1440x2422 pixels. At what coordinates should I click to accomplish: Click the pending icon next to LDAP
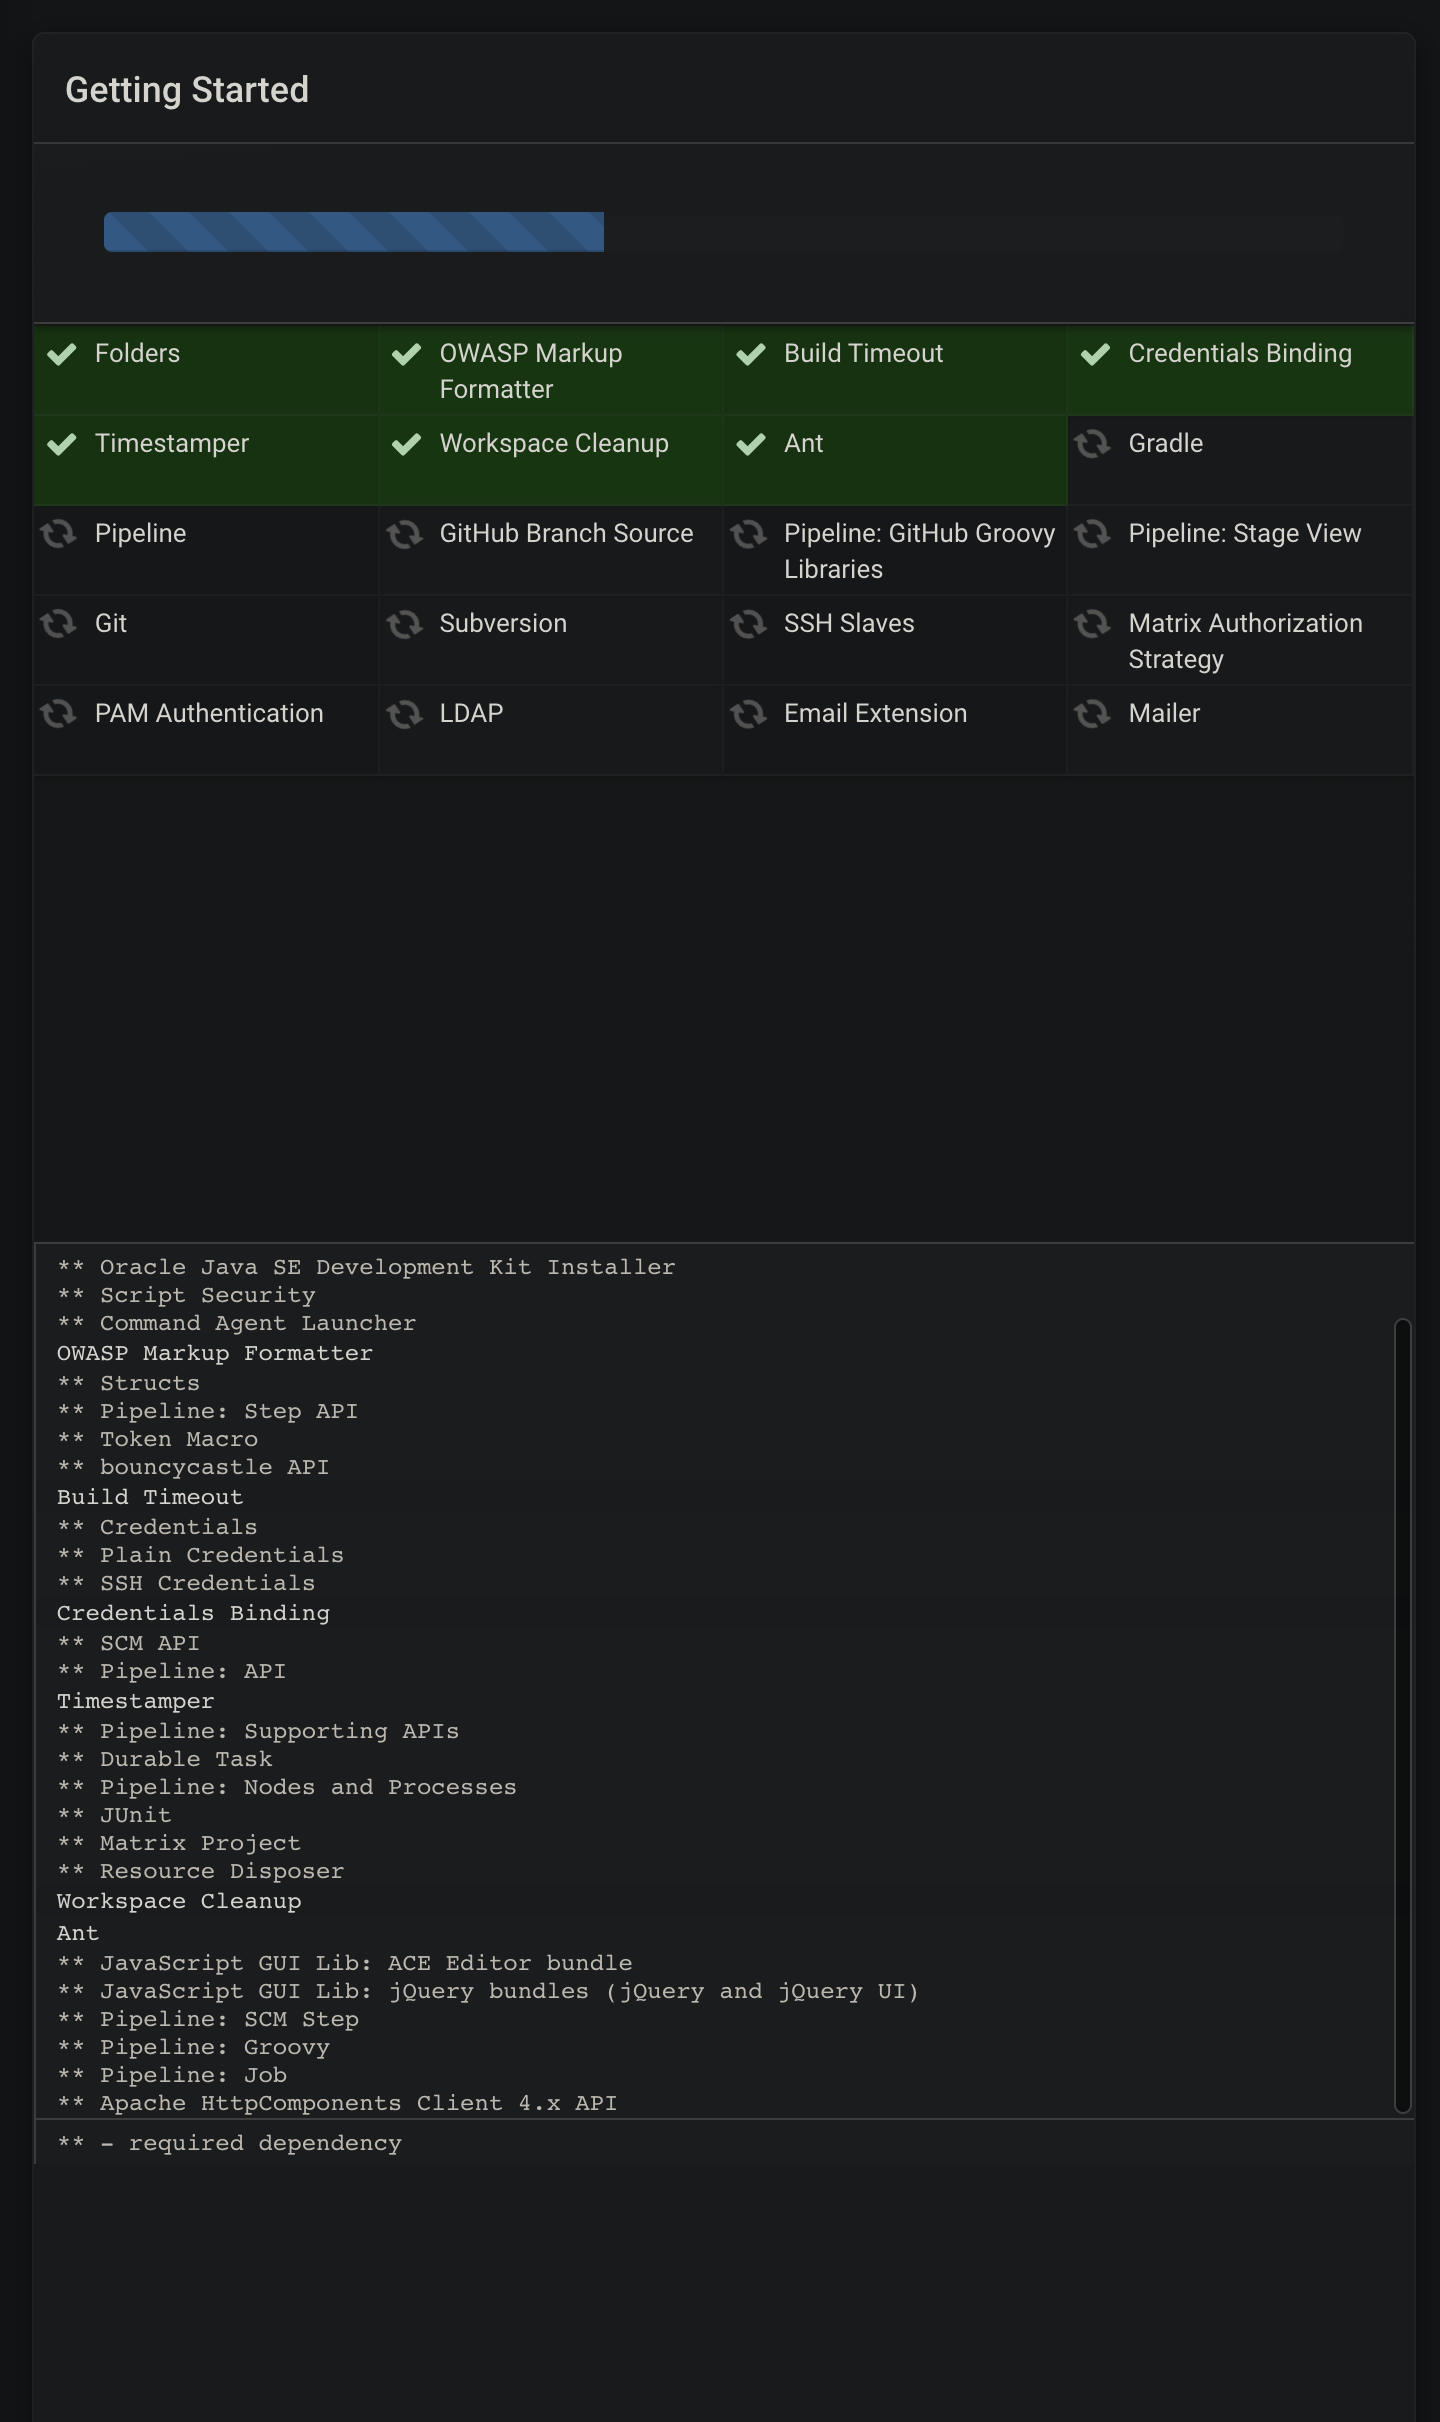(x=404, y=714)
